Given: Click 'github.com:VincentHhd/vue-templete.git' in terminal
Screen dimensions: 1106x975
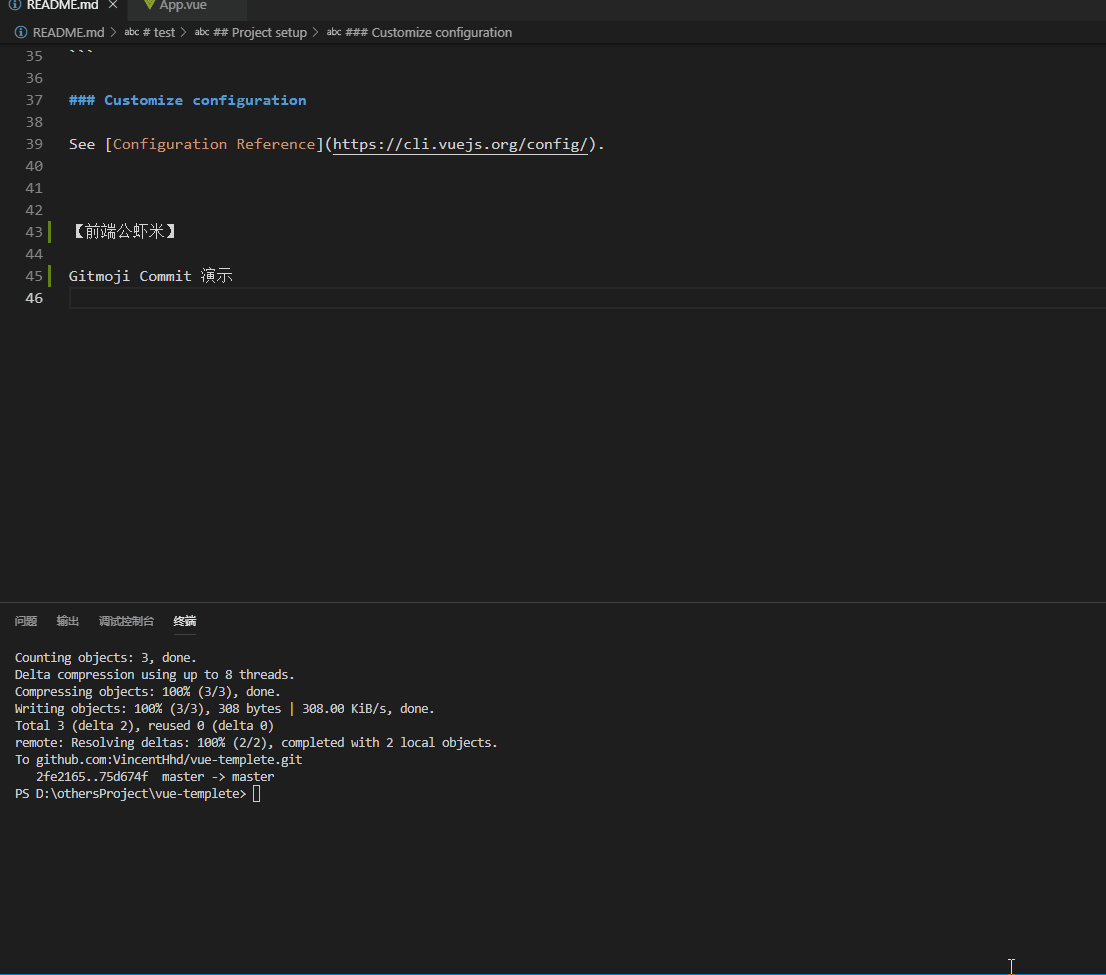Looking at the screenshot, I should point(169,760).
